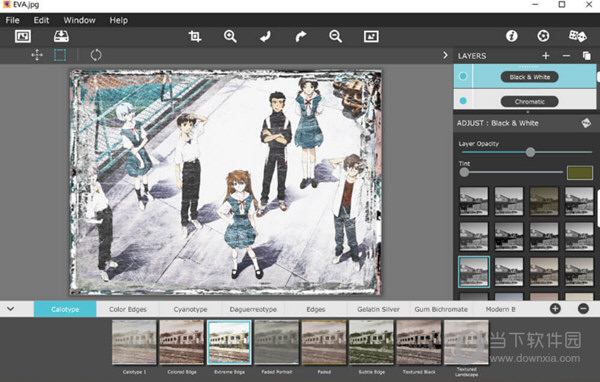Switch to the Daguerreotype tab
Screen dimensions: 600x382
tap(253, 309)
